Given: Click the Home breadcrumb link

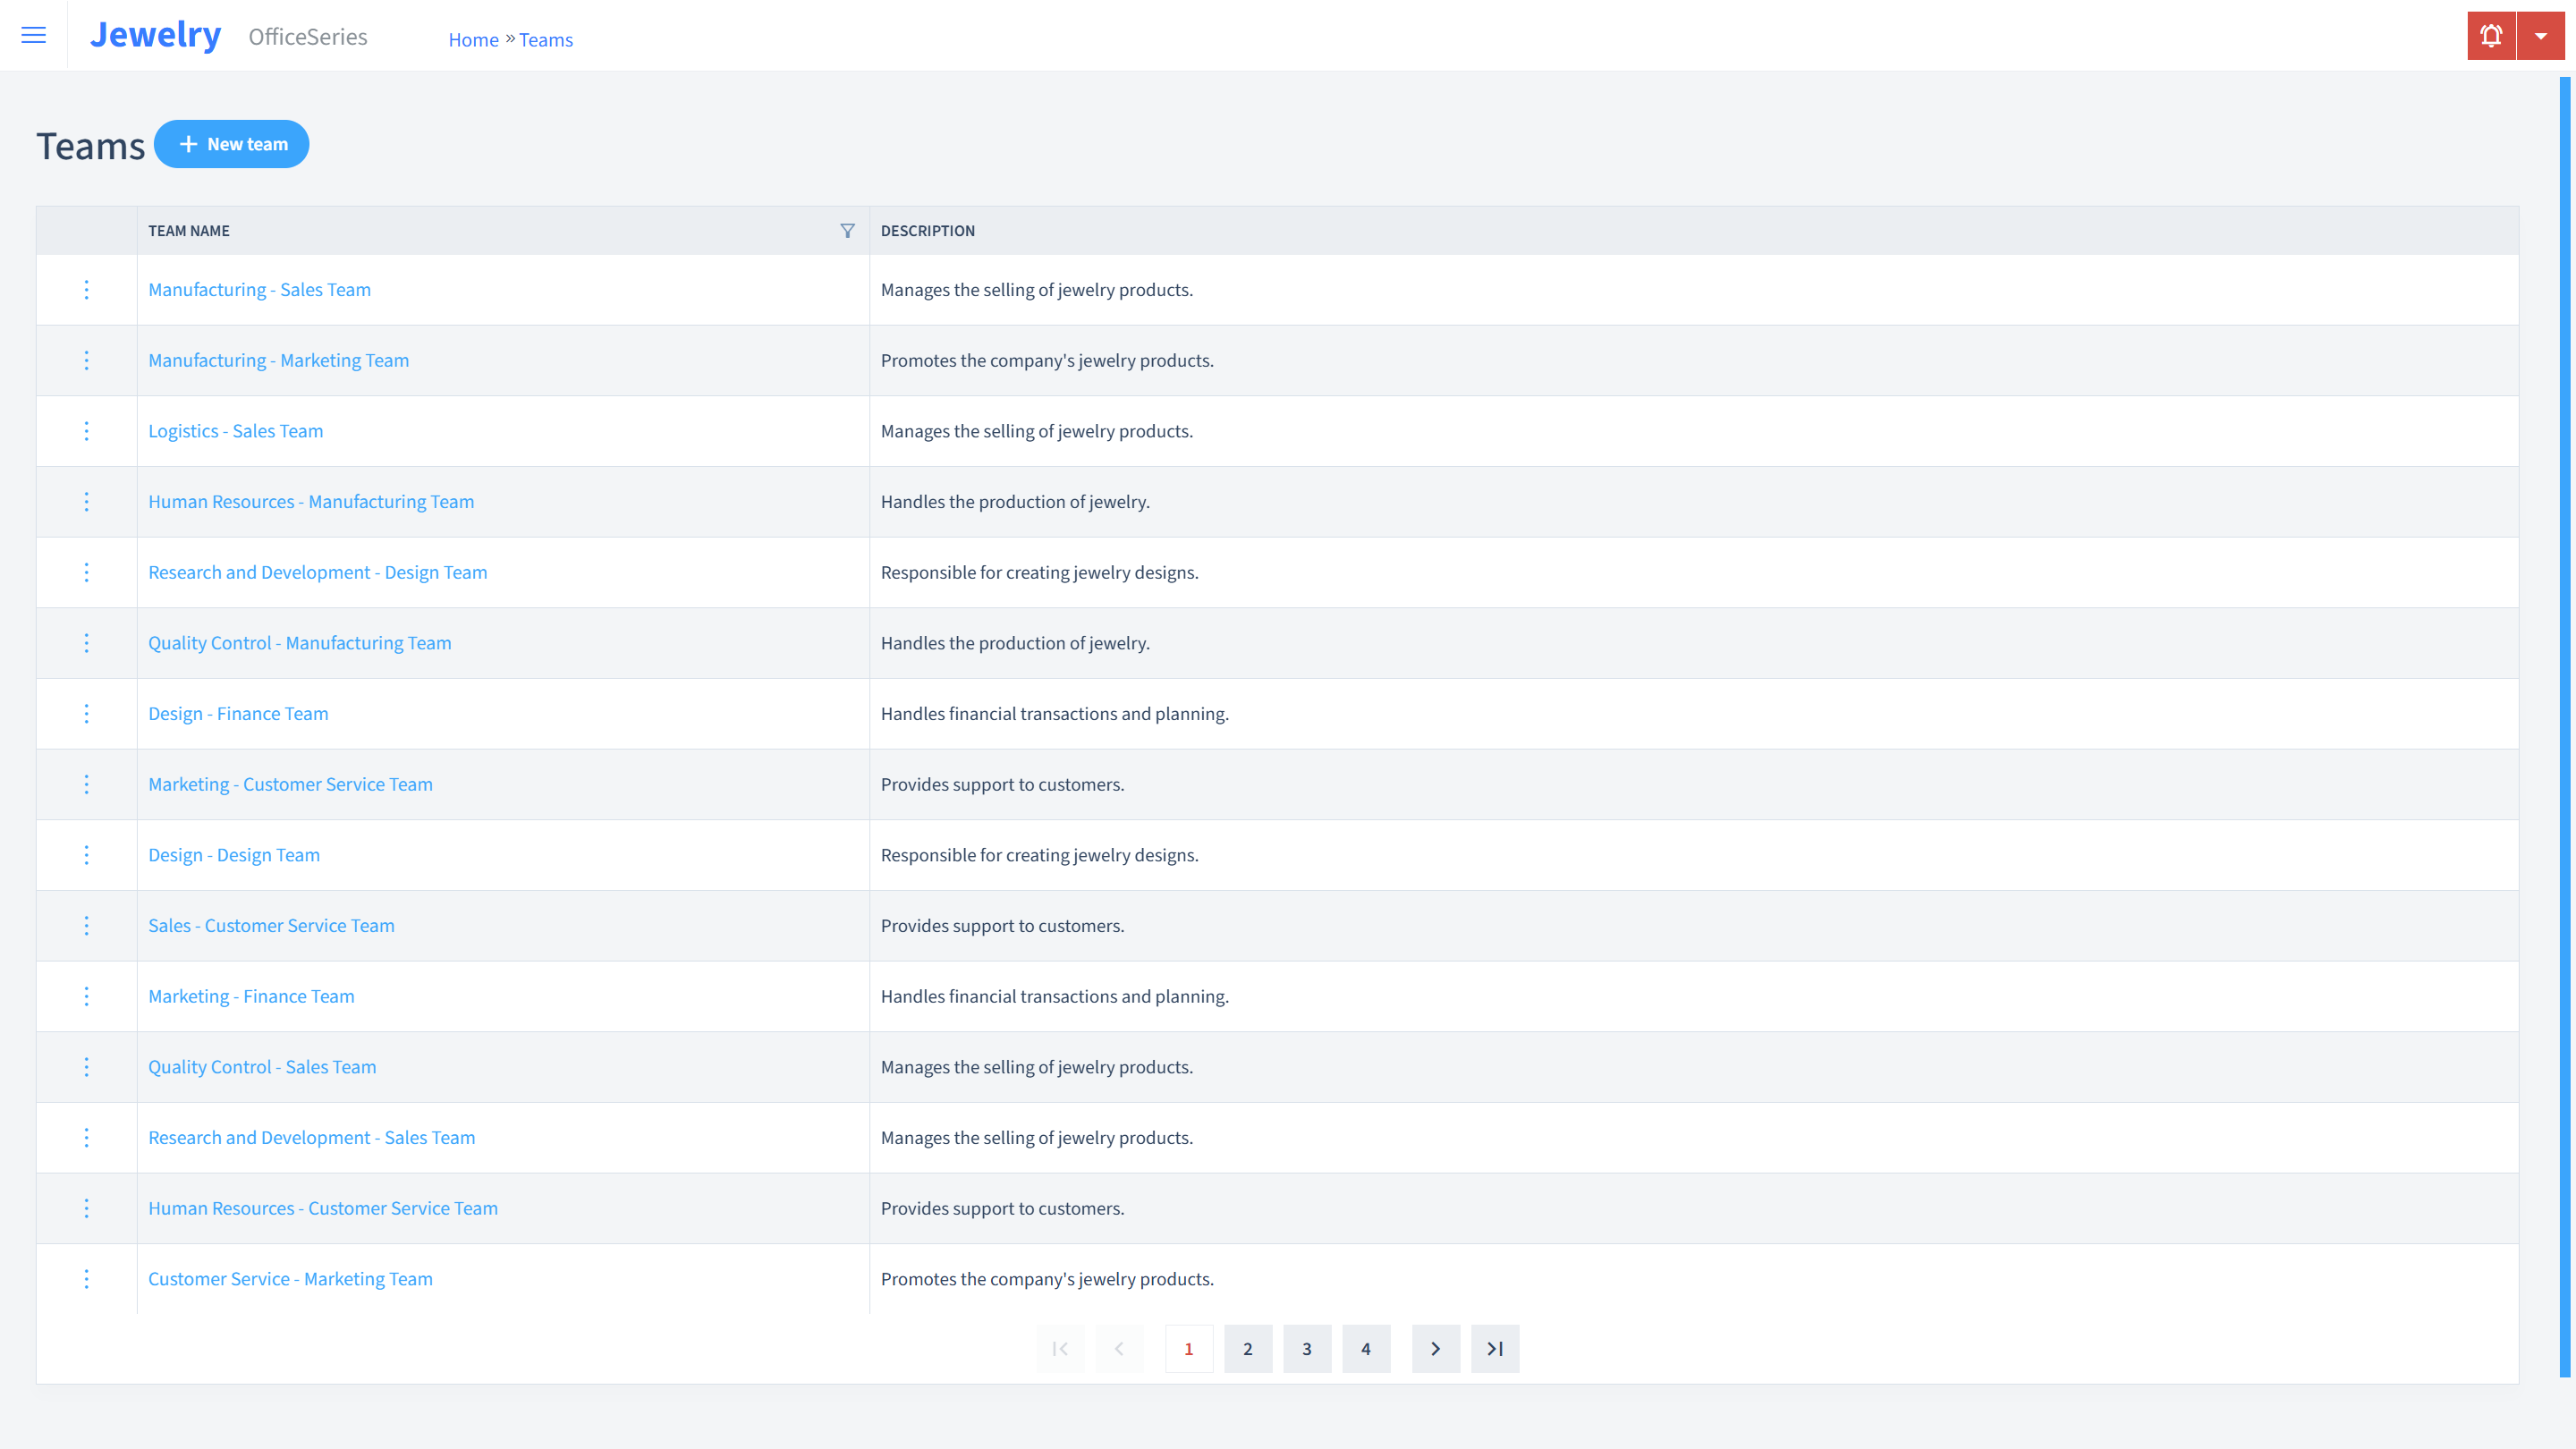Looking at the screenshot, I should (472, 39).
